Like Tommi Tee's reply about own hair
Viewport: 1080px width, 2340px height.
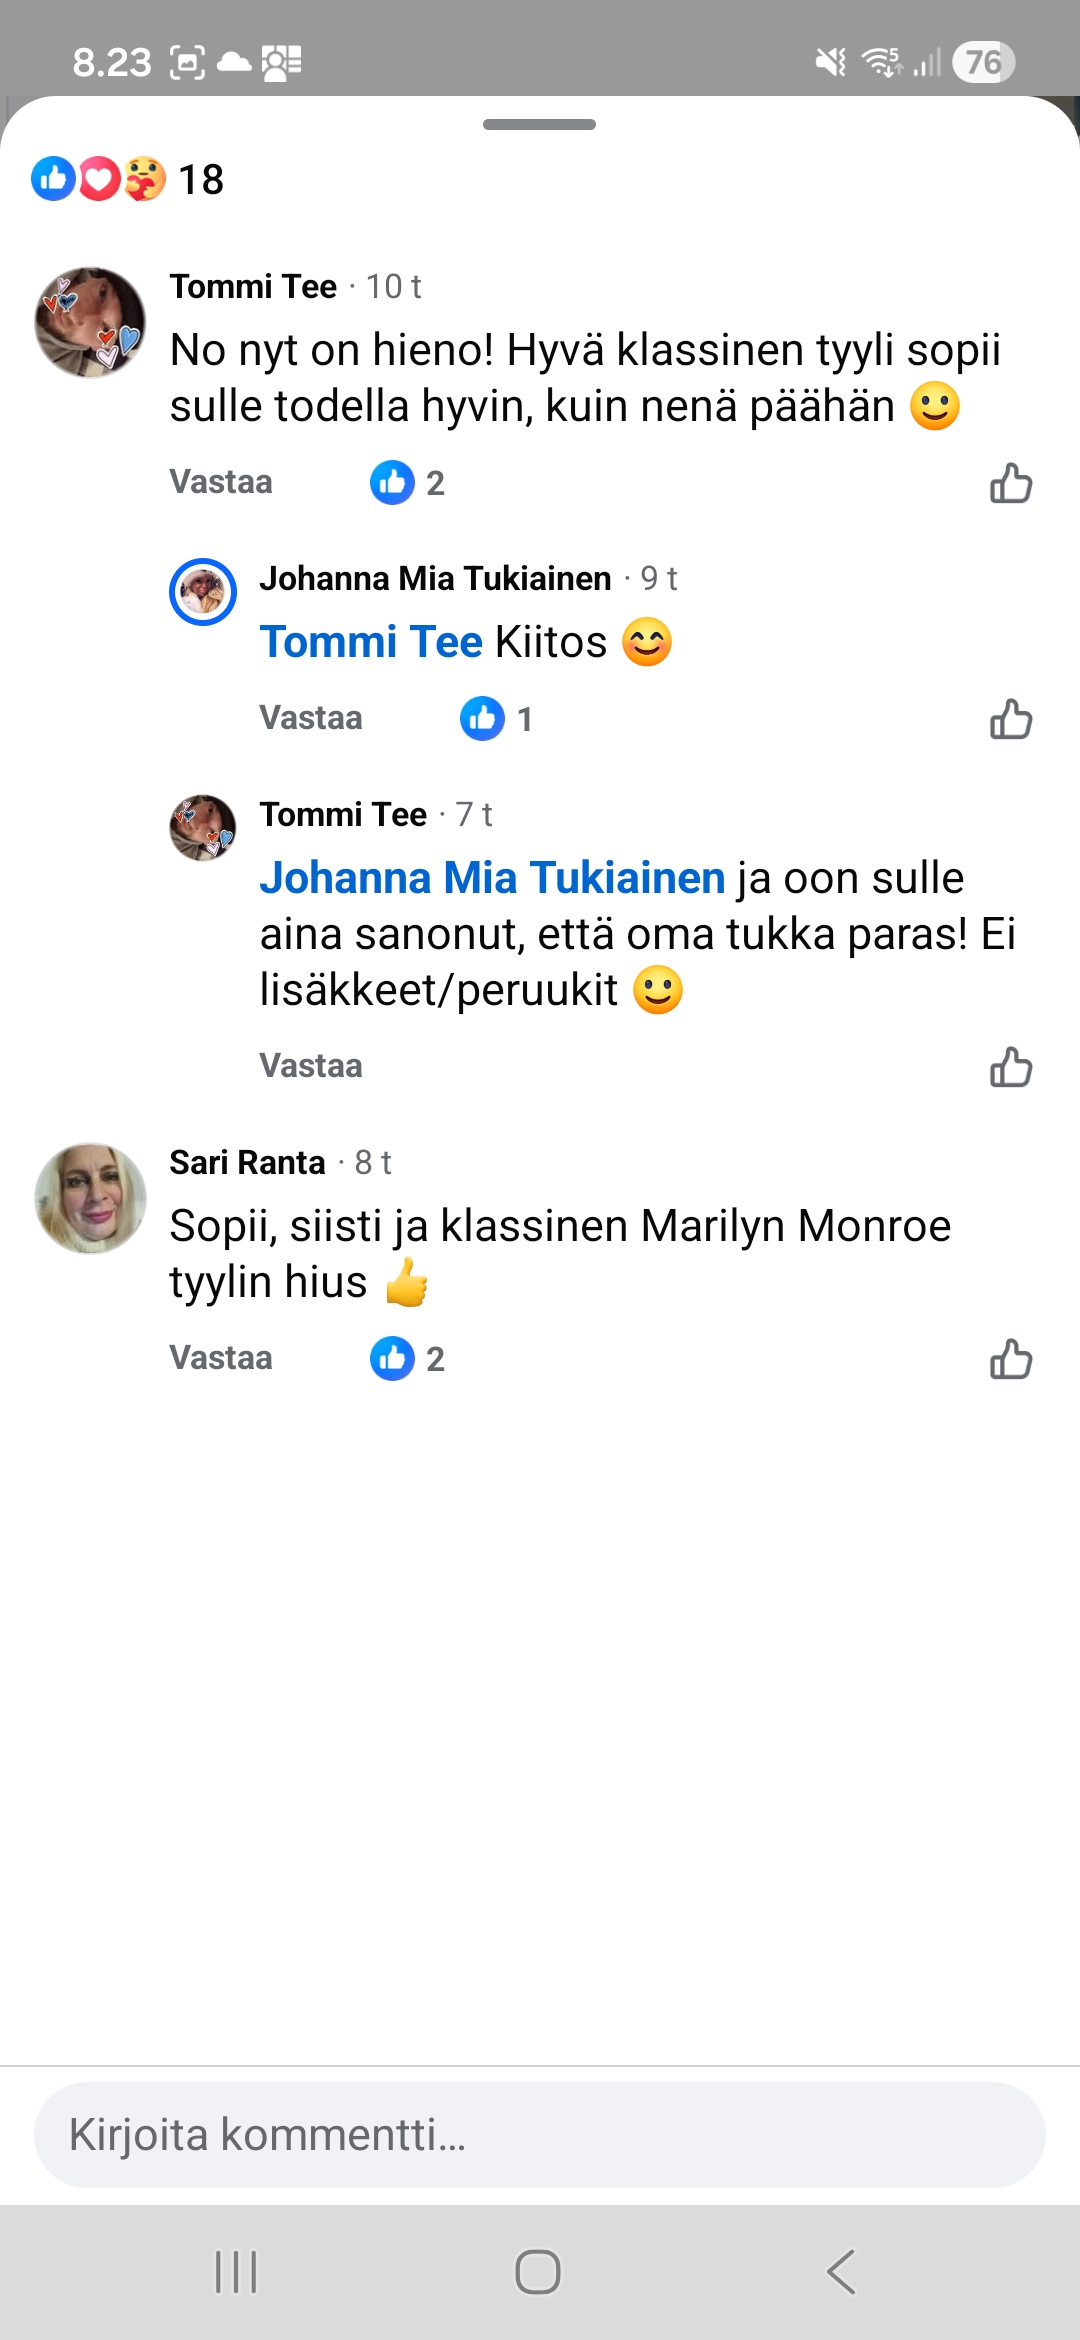[x=1010, y=1067]
